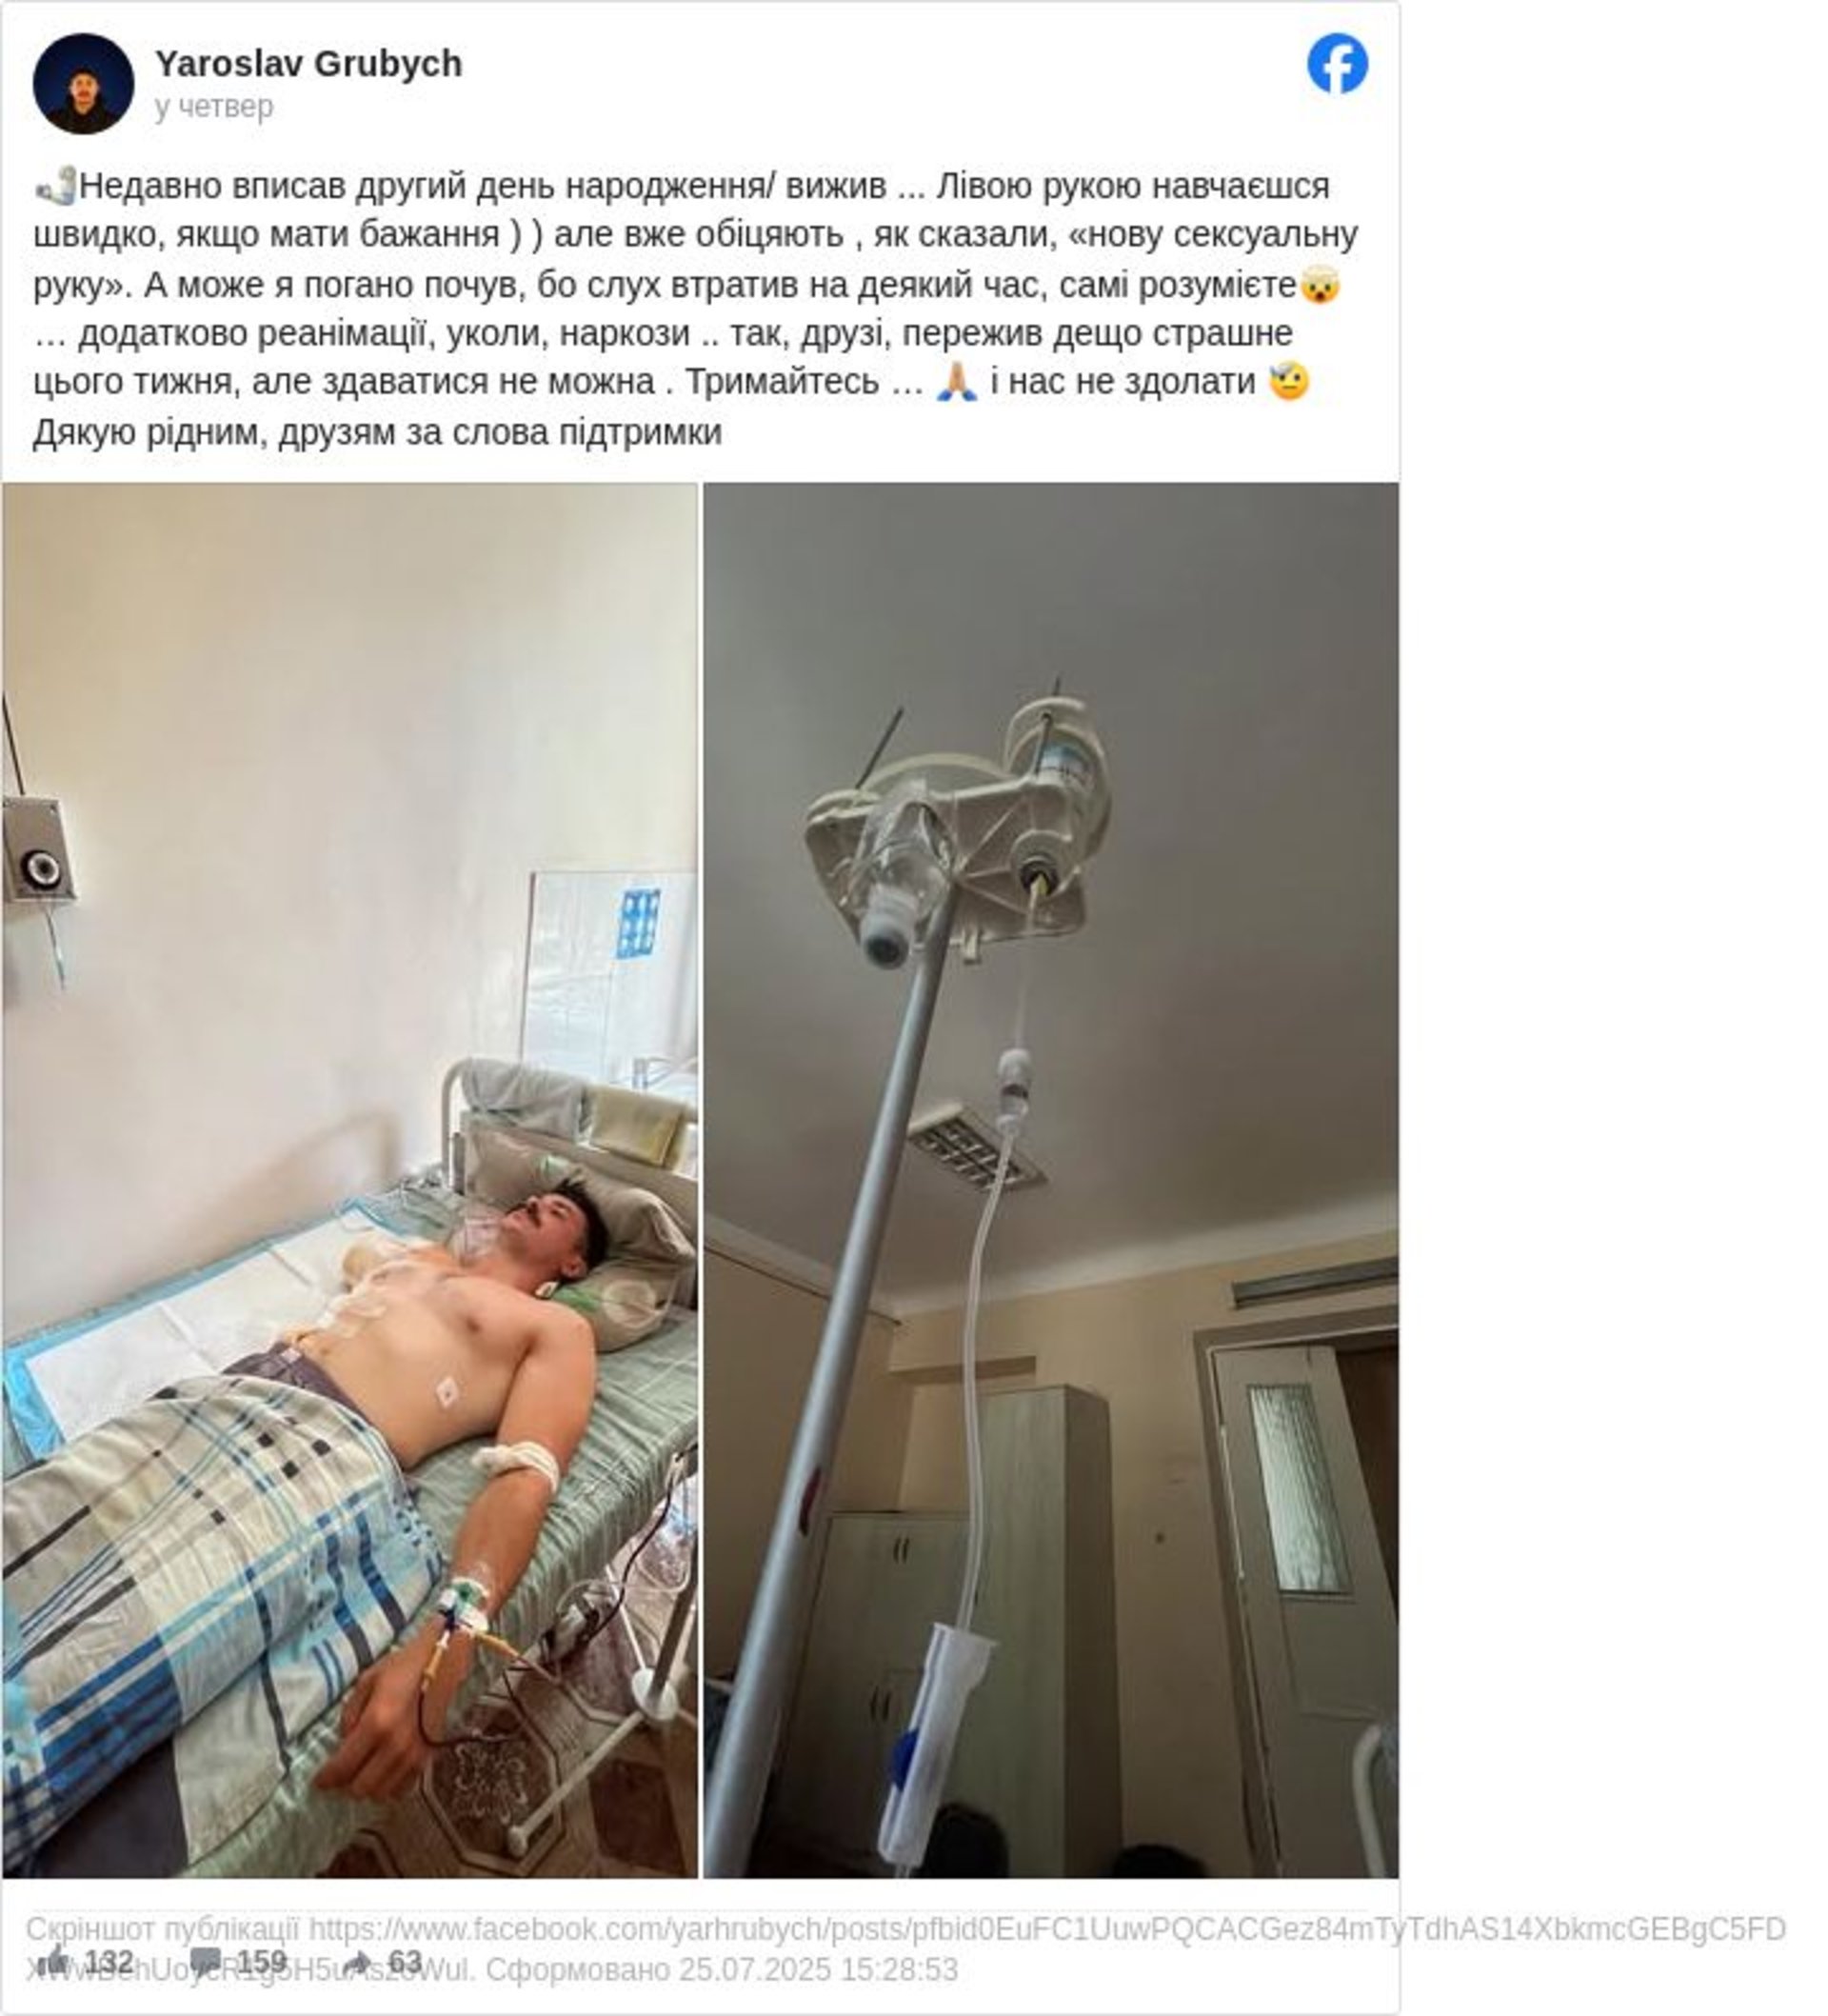
Task: Click the exploding head emoji
Action: (x=1320, y=286)
